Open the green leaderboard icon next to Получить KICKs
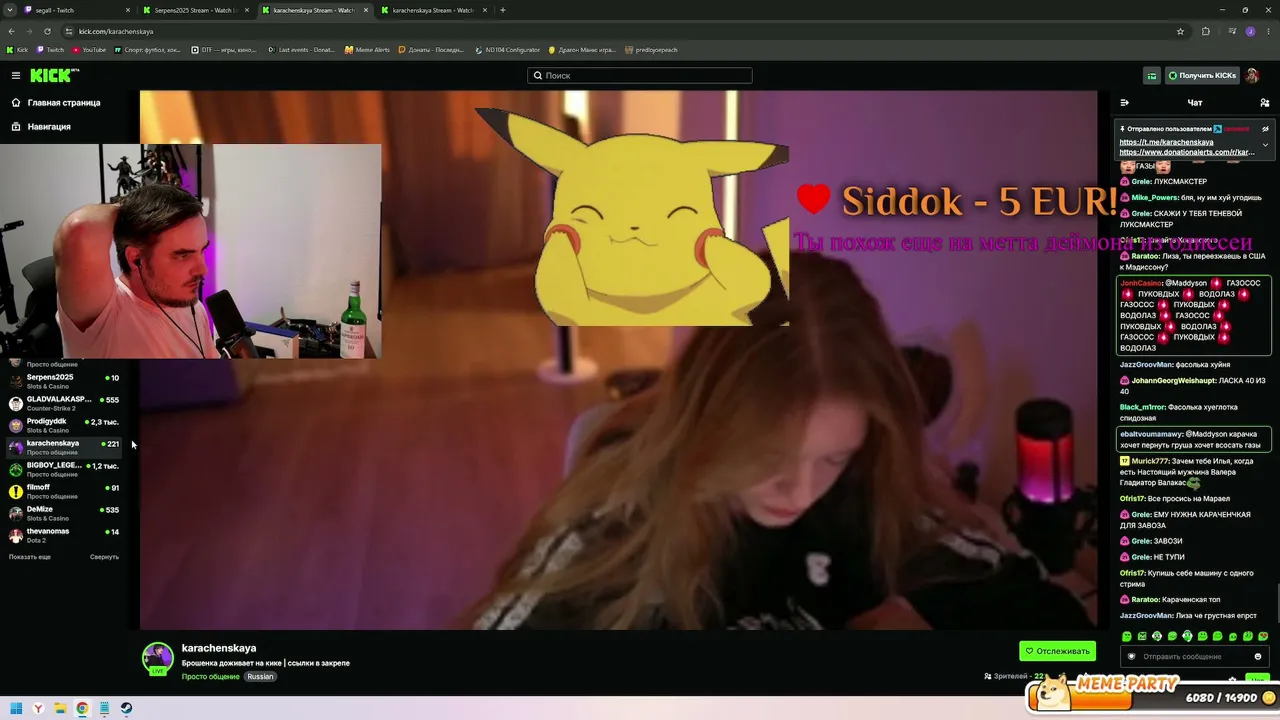 point(1152,75)
